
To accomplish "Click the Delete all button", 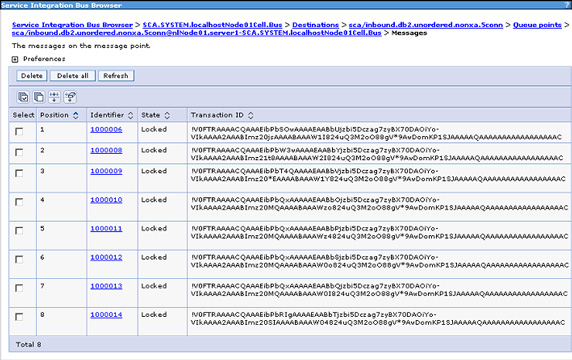I will (x=73, y=76).
